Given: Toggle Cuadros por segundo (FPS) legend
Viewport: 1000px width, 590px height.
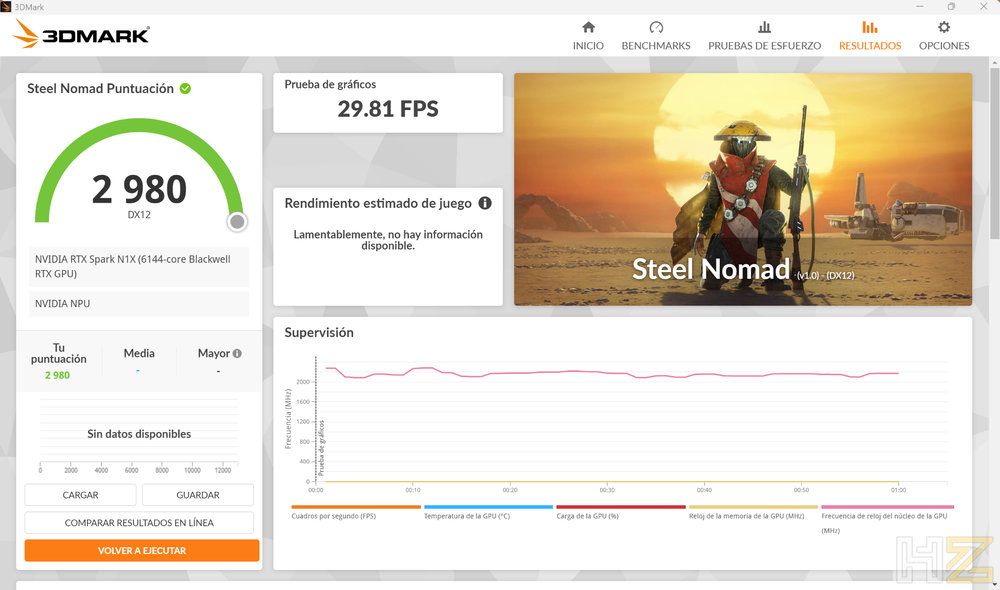Looking at the screenshot, I should click(355, 512).
